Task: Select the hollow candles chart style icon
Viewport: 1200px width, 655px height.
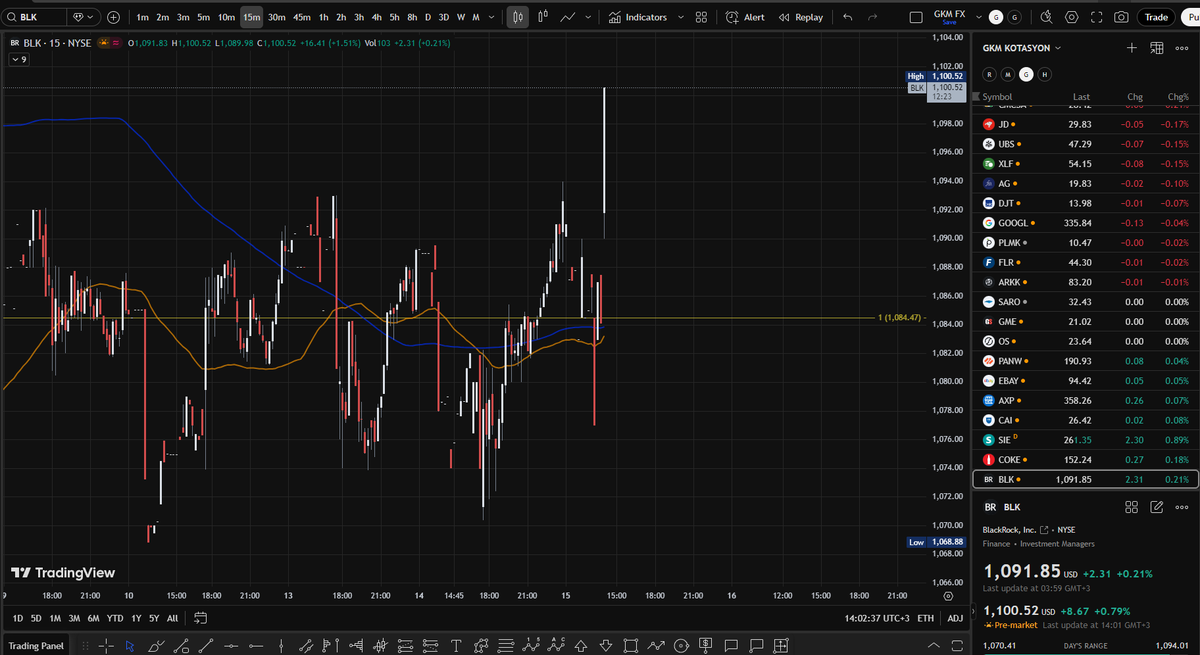Action: (x=543, y=17)
